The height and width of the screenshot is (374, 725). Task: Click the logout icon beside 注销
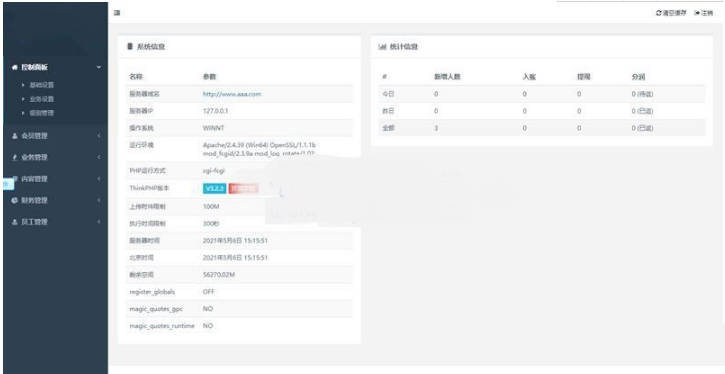point(697,13)
